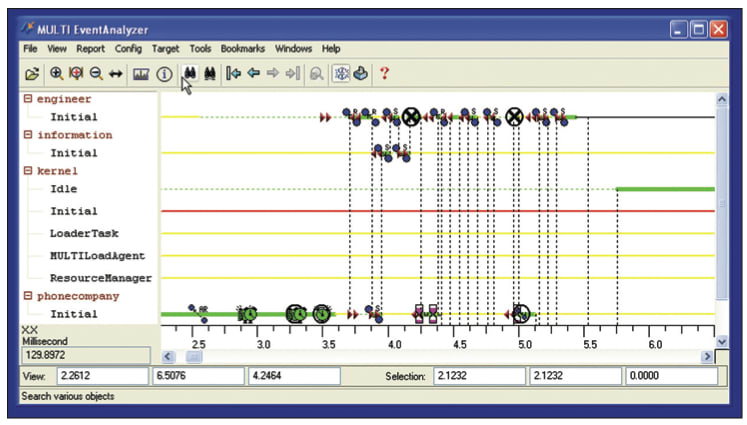Click the View start field 2.2612

(102, 376)
